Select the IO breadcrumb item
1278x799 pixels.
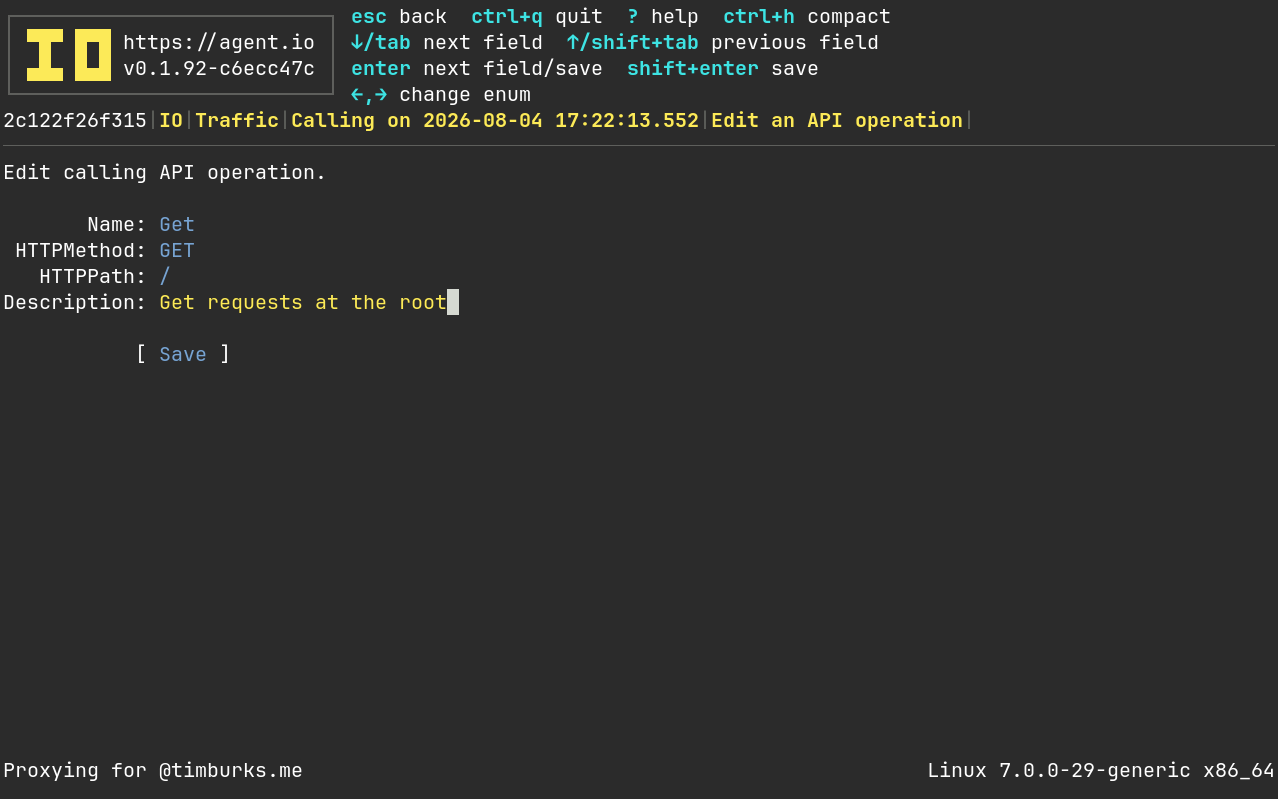coord(171,121)
